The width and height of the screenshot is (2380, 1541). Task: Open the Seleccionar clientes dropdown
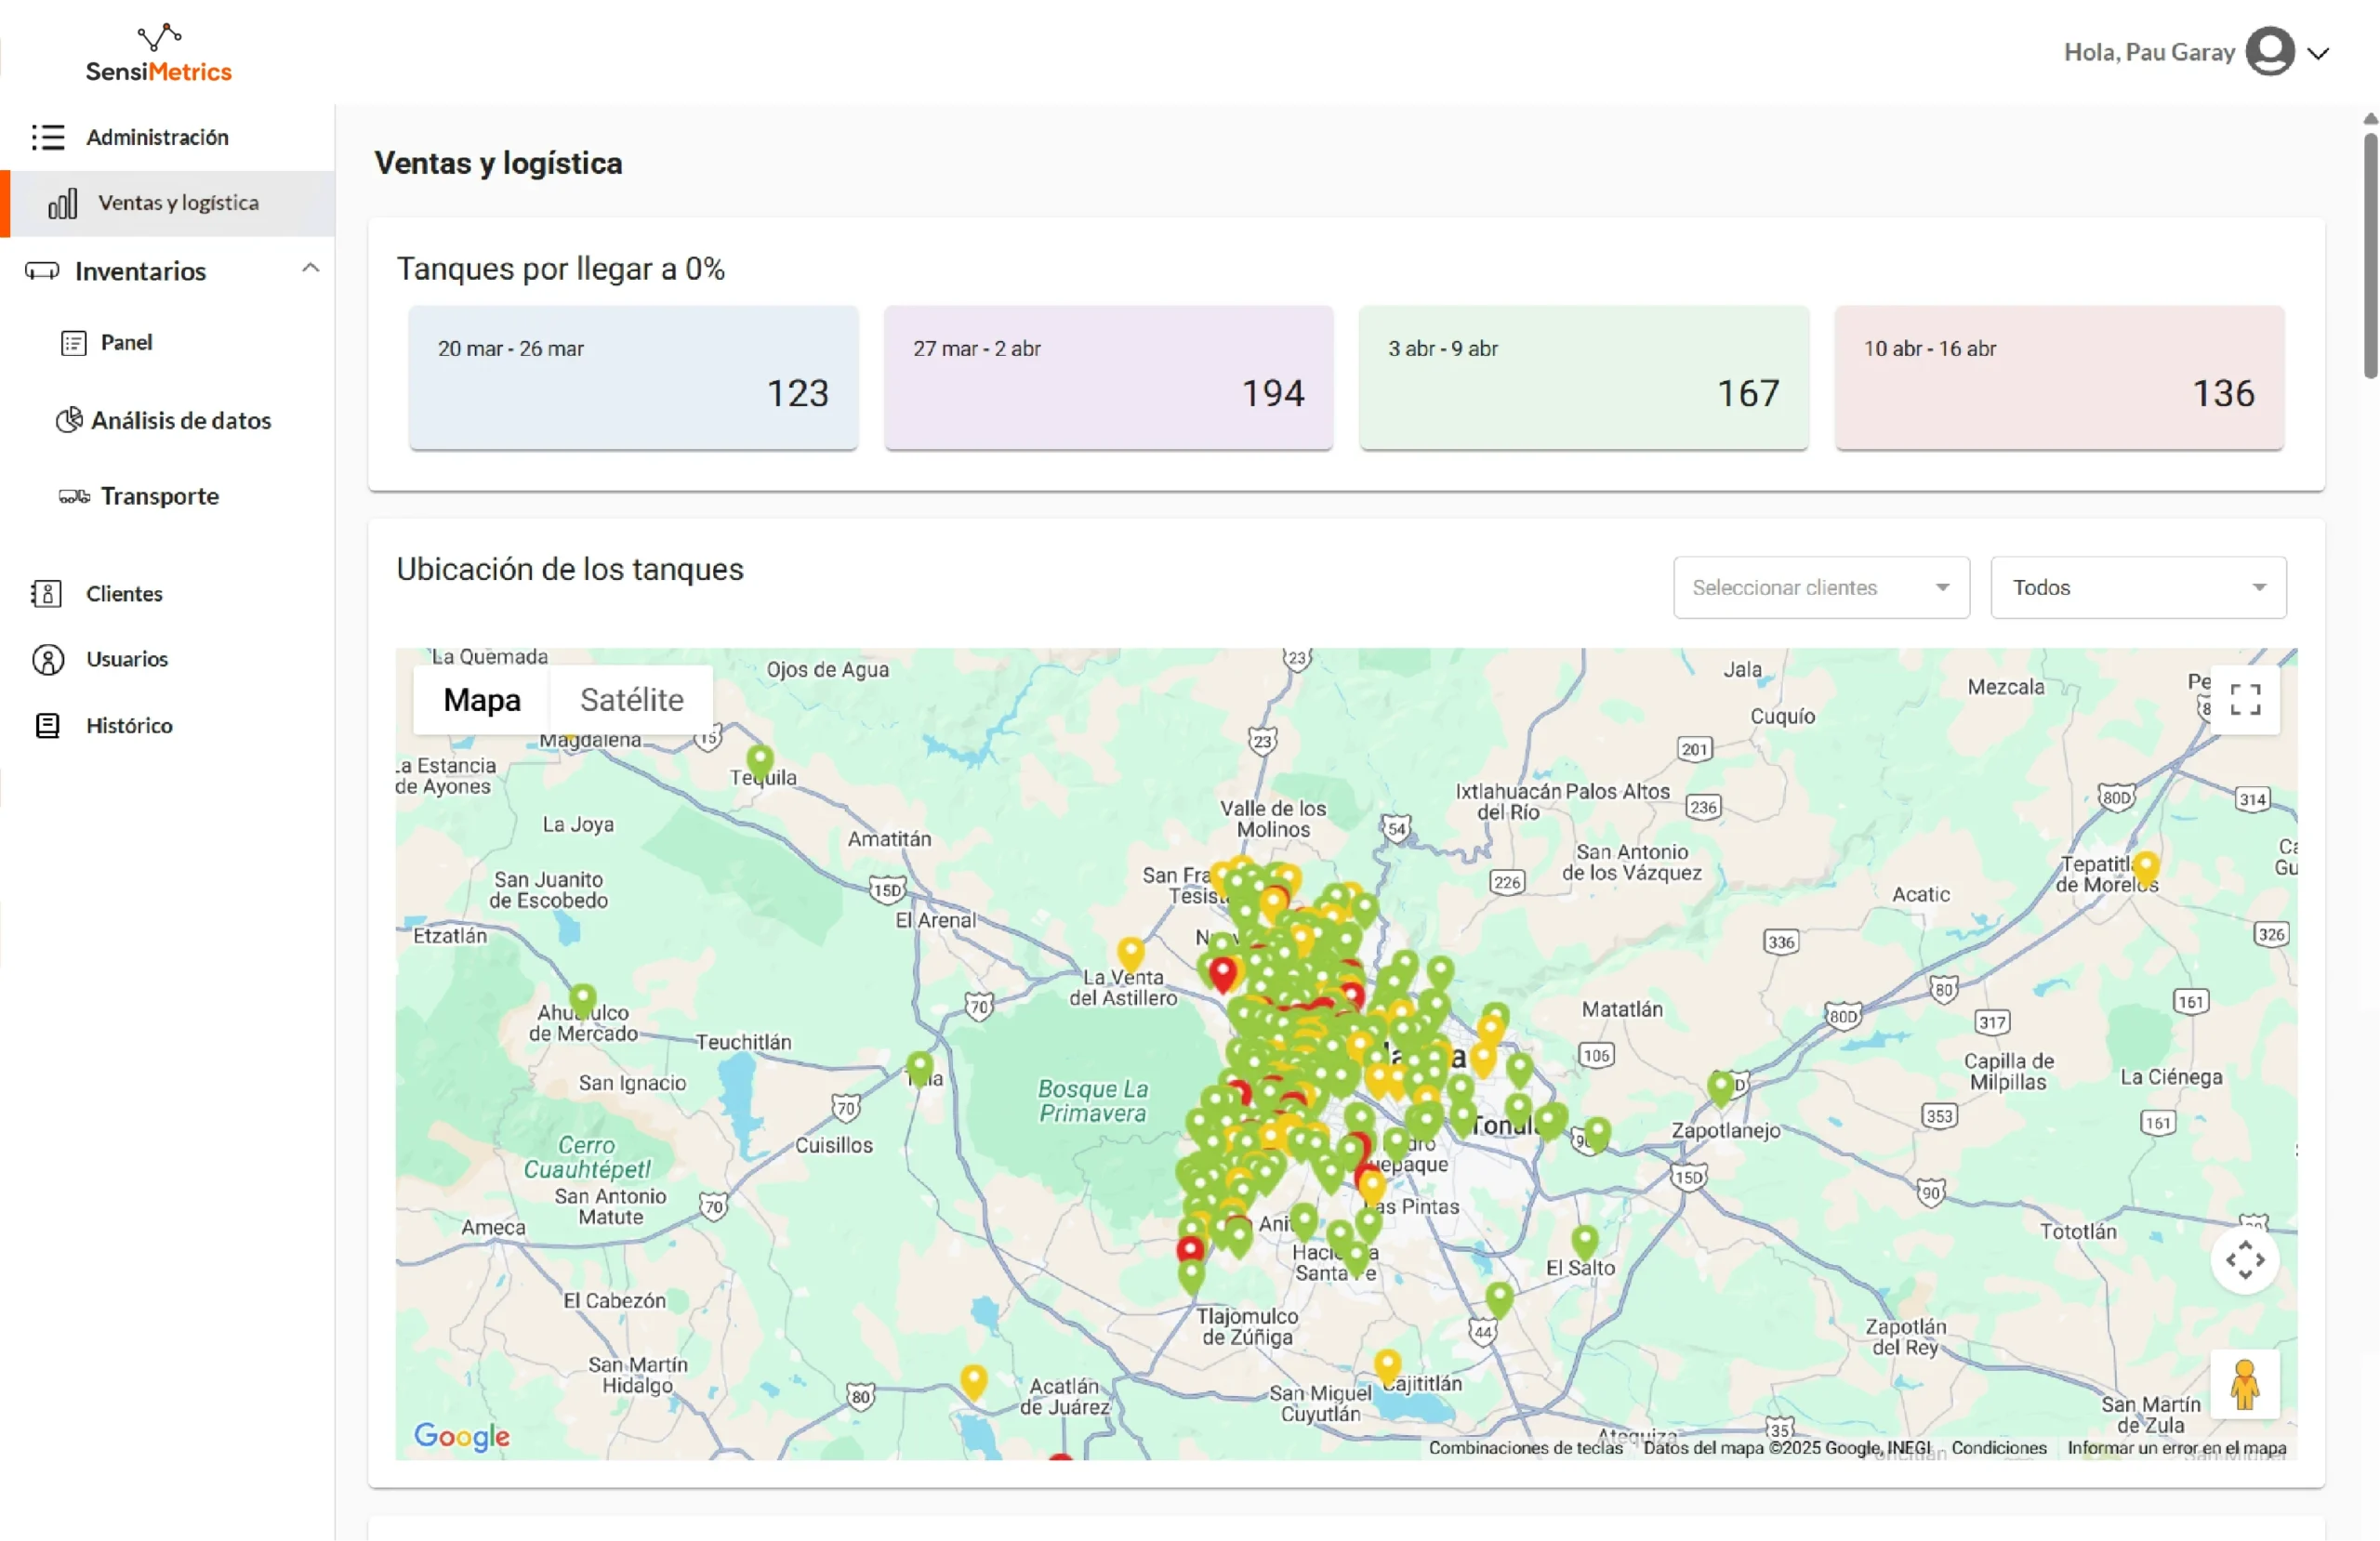click(x=1821, y=588)
